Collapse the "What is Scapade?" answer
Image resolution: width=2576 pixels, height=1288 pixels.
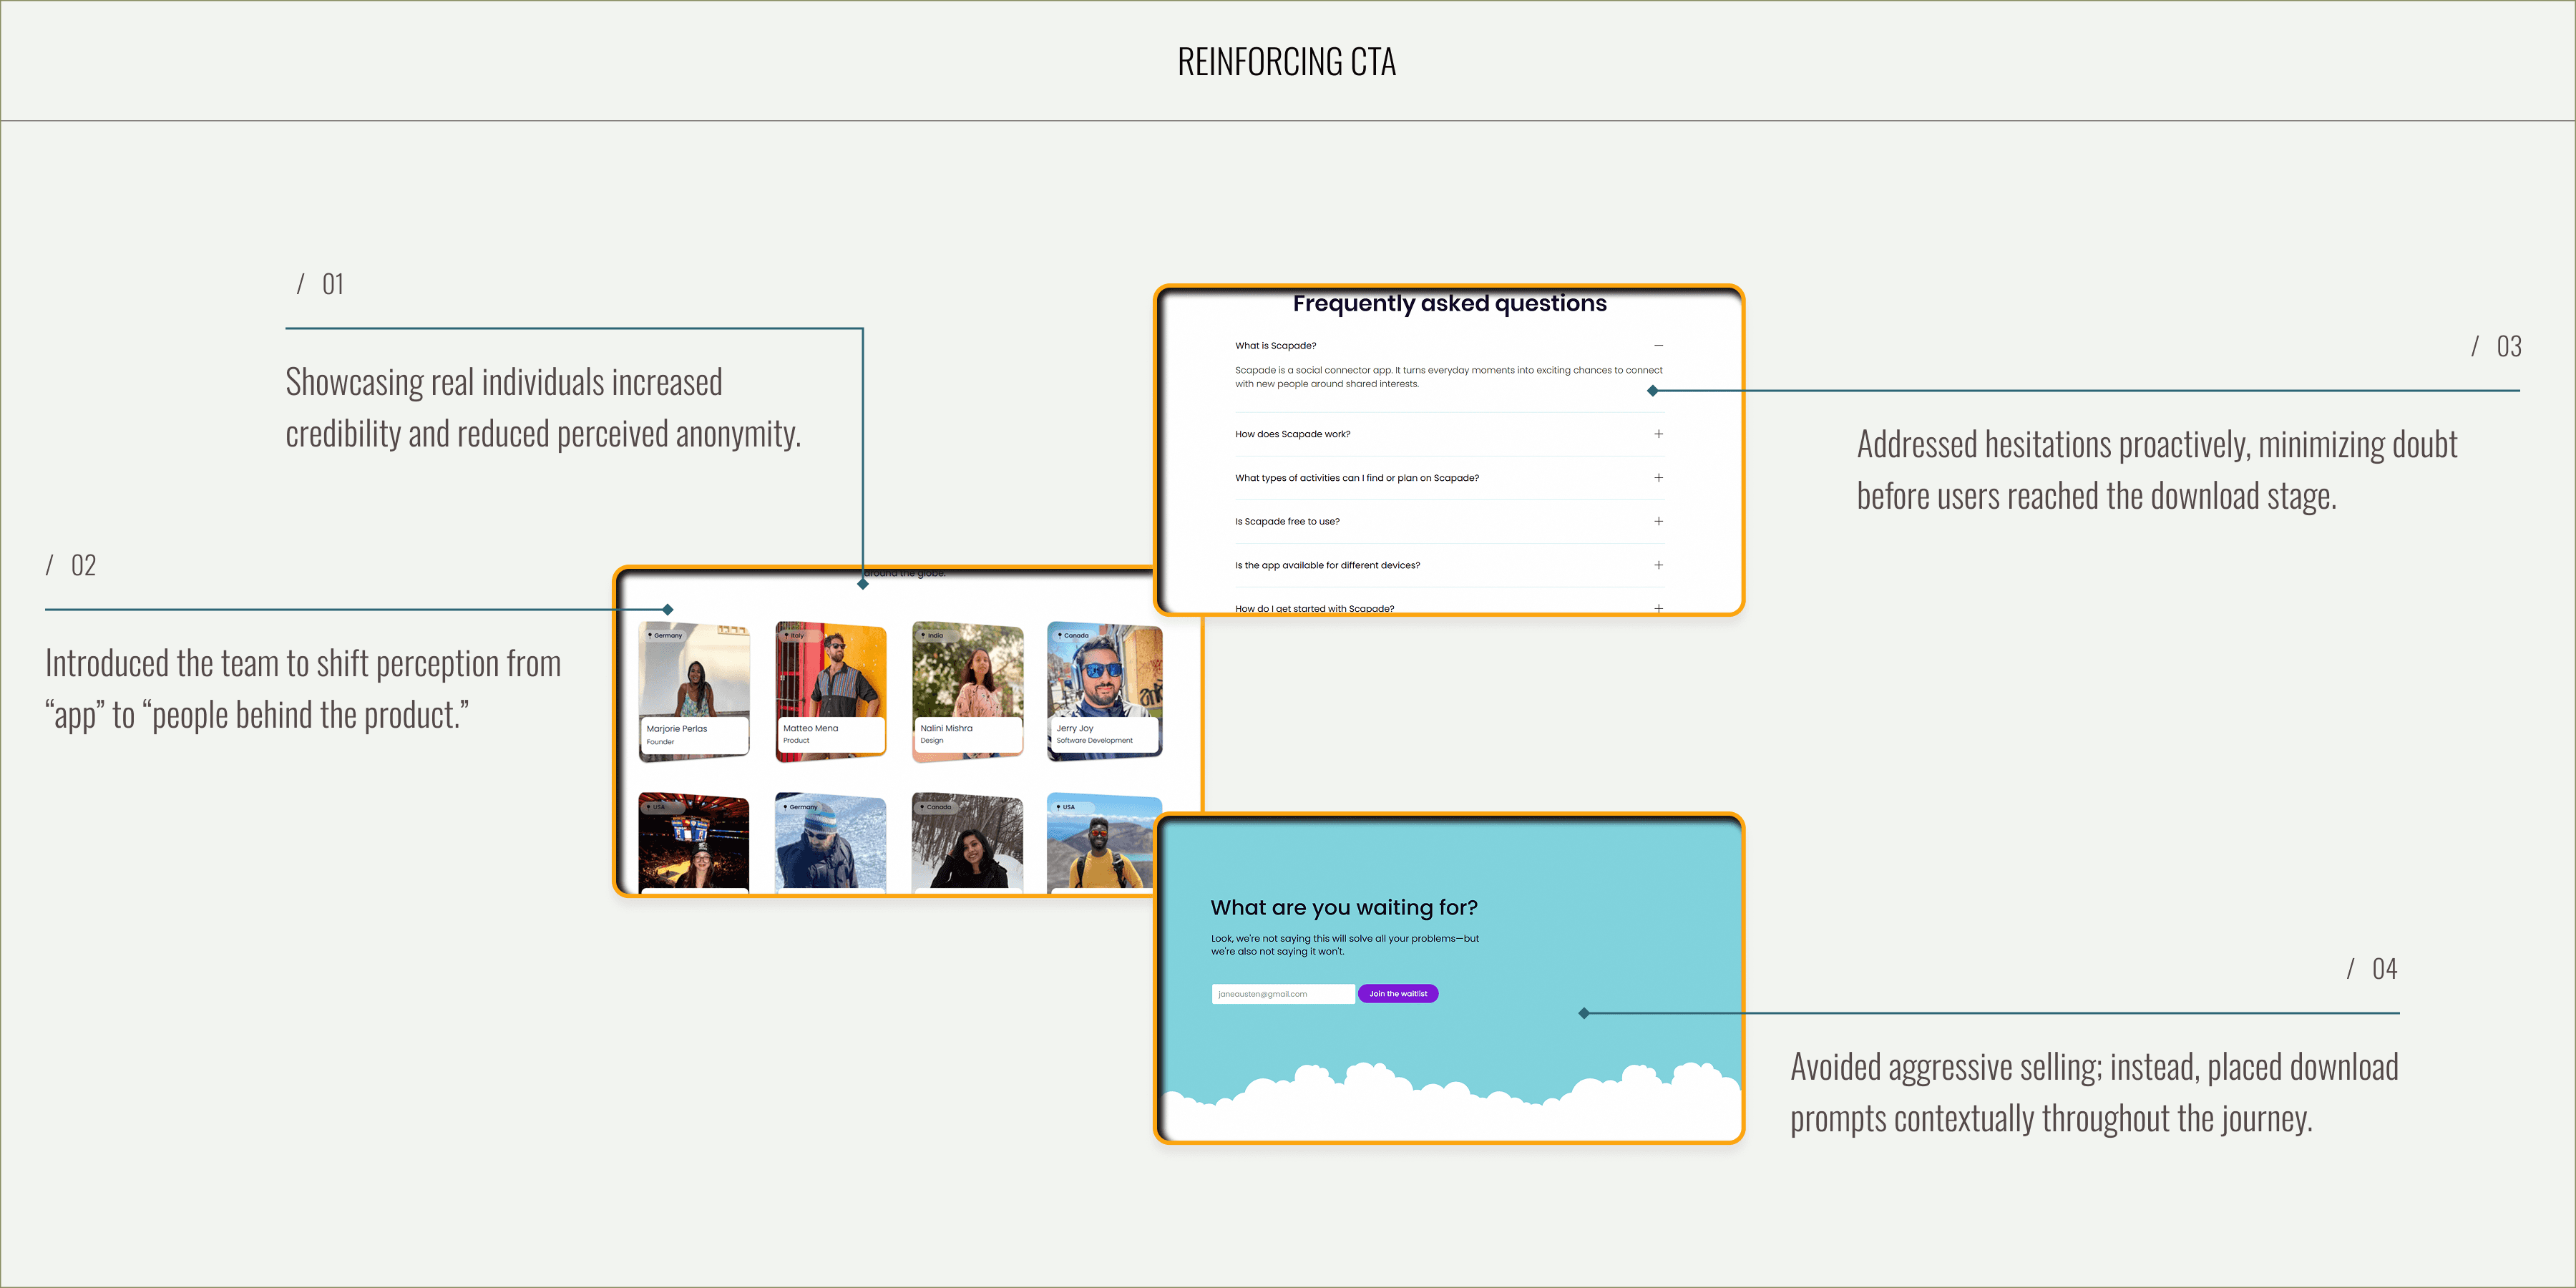point(1658,345)
